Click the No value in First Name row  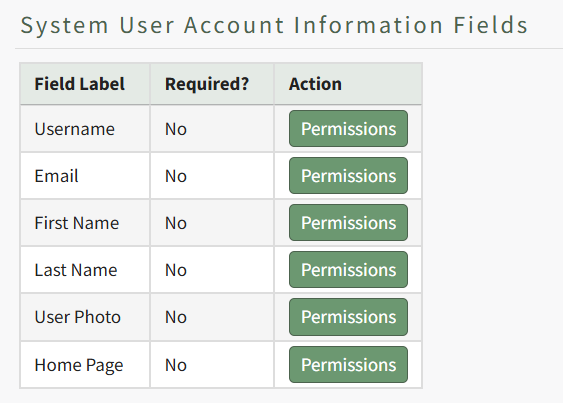pyautogui.click(x=176, y=223)
